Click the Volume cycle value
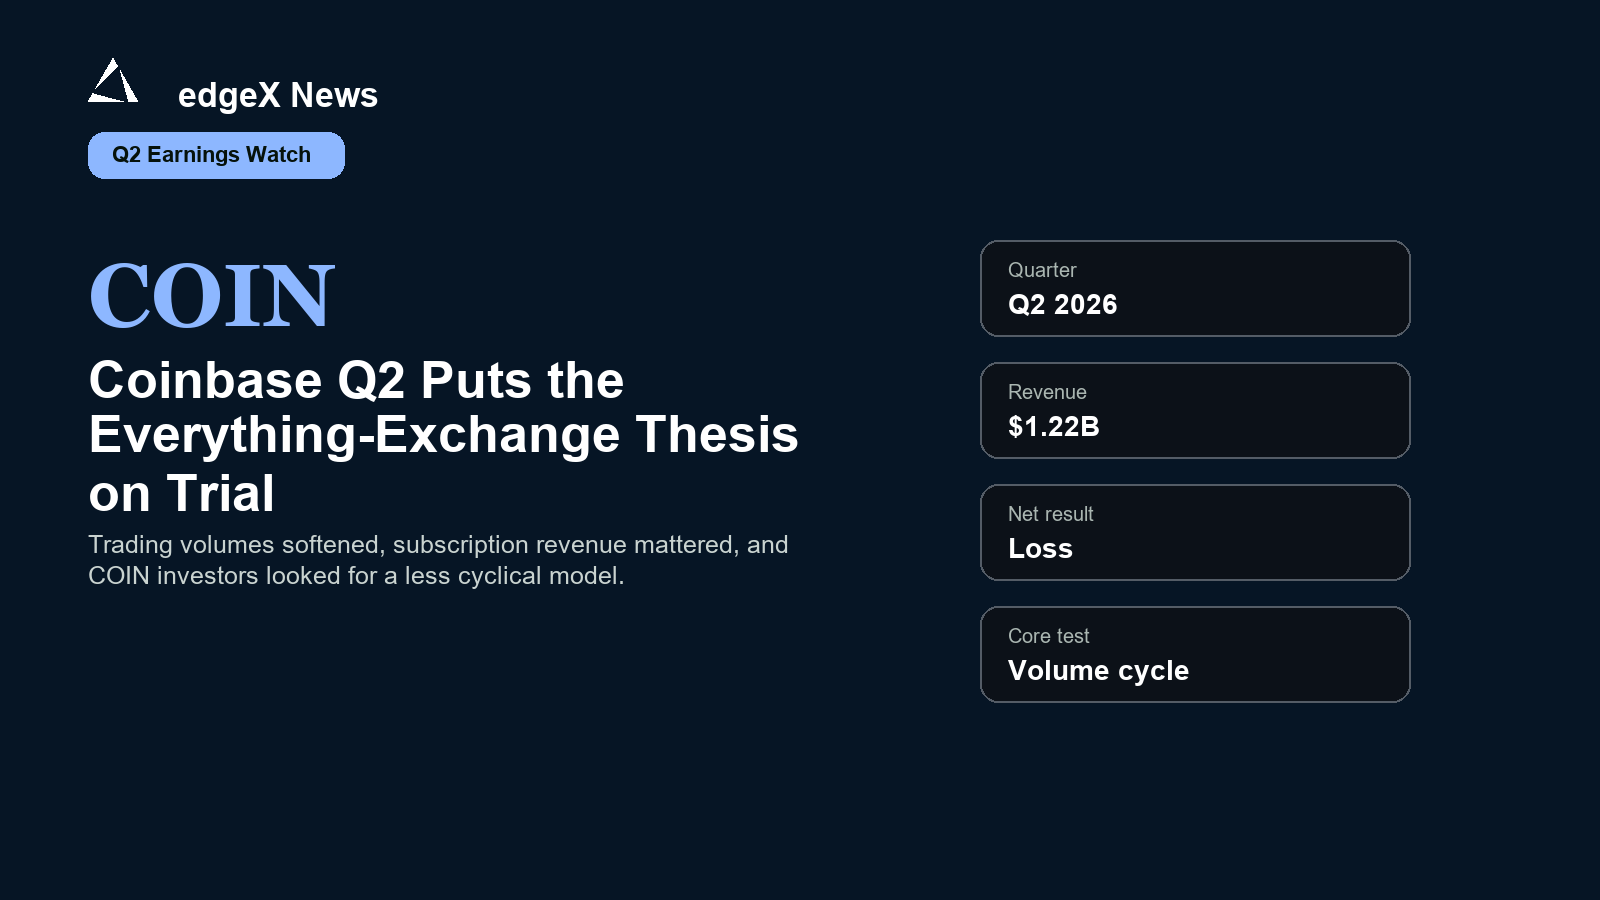1600x900 pixels. (x=1098, y=671)
